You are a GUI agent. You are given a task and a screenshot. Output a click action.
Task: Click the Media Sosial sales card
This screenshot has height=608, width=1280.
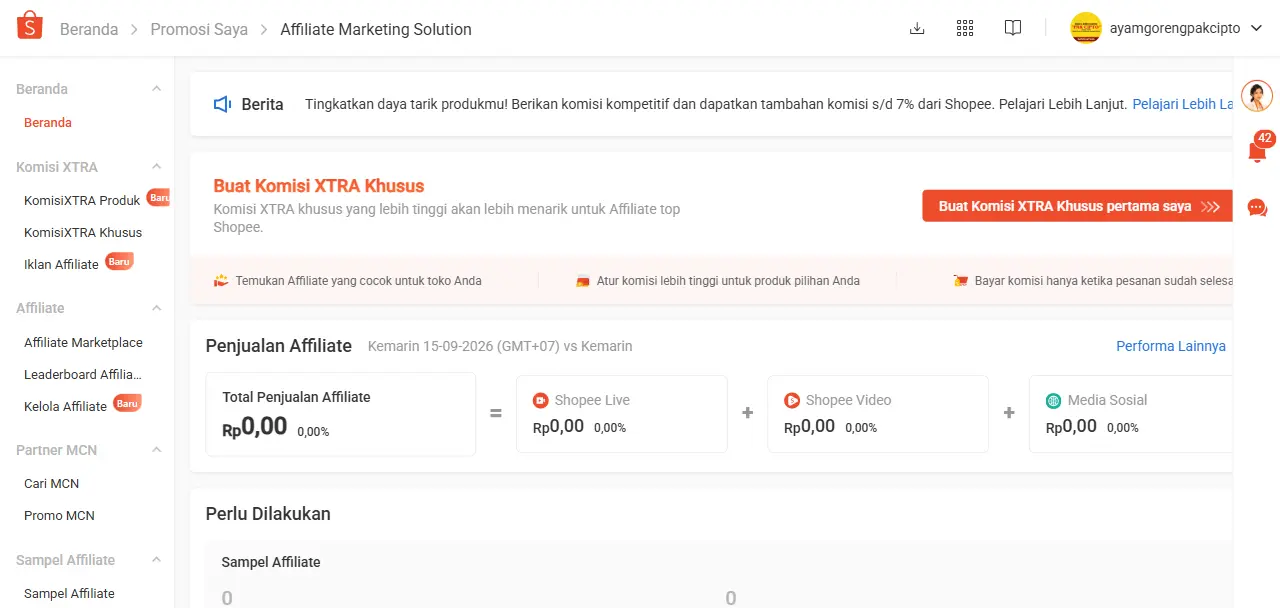tap(1131, 414)
